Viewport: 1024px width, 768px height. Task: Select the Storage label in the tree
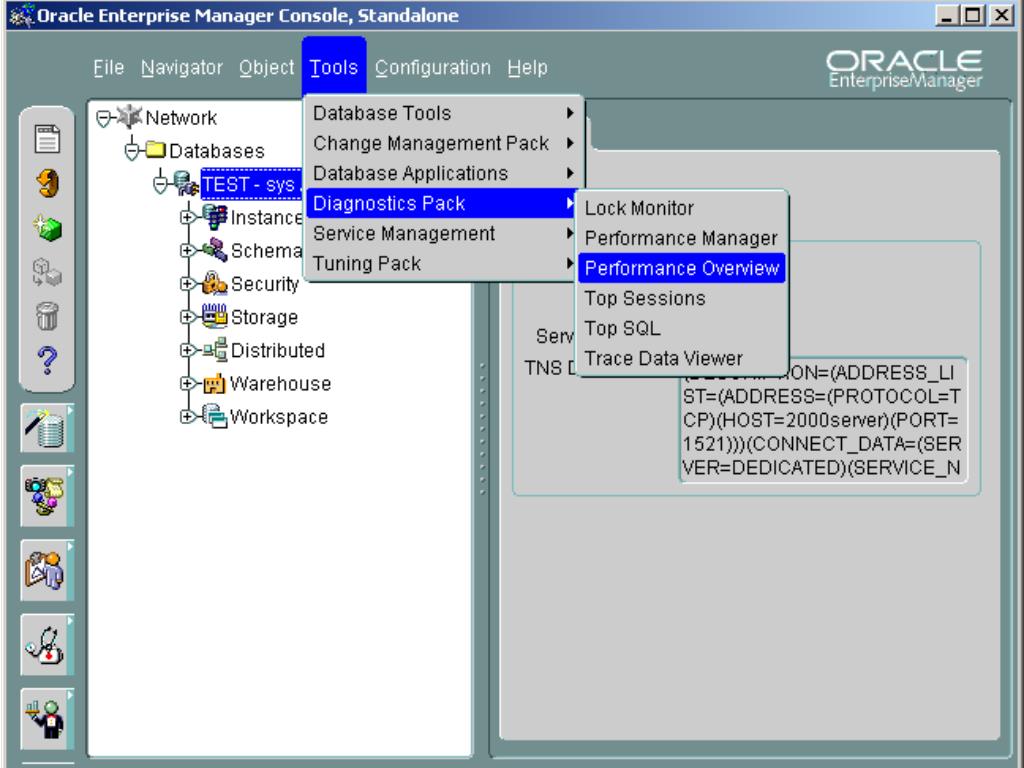click(x=264, y=317)
